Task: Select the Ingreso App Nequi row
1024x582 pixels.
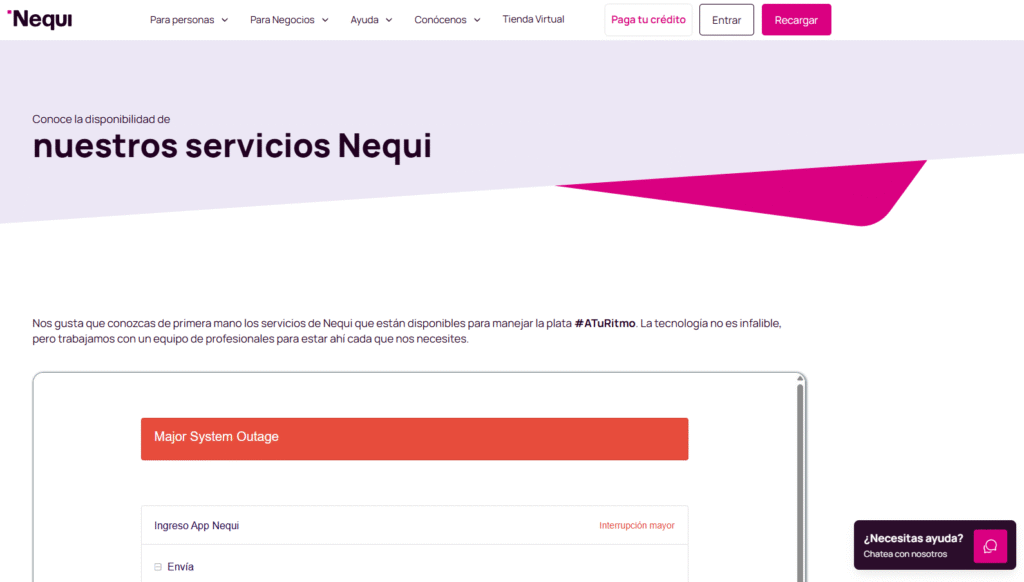Action: click(x=197, y=525)
